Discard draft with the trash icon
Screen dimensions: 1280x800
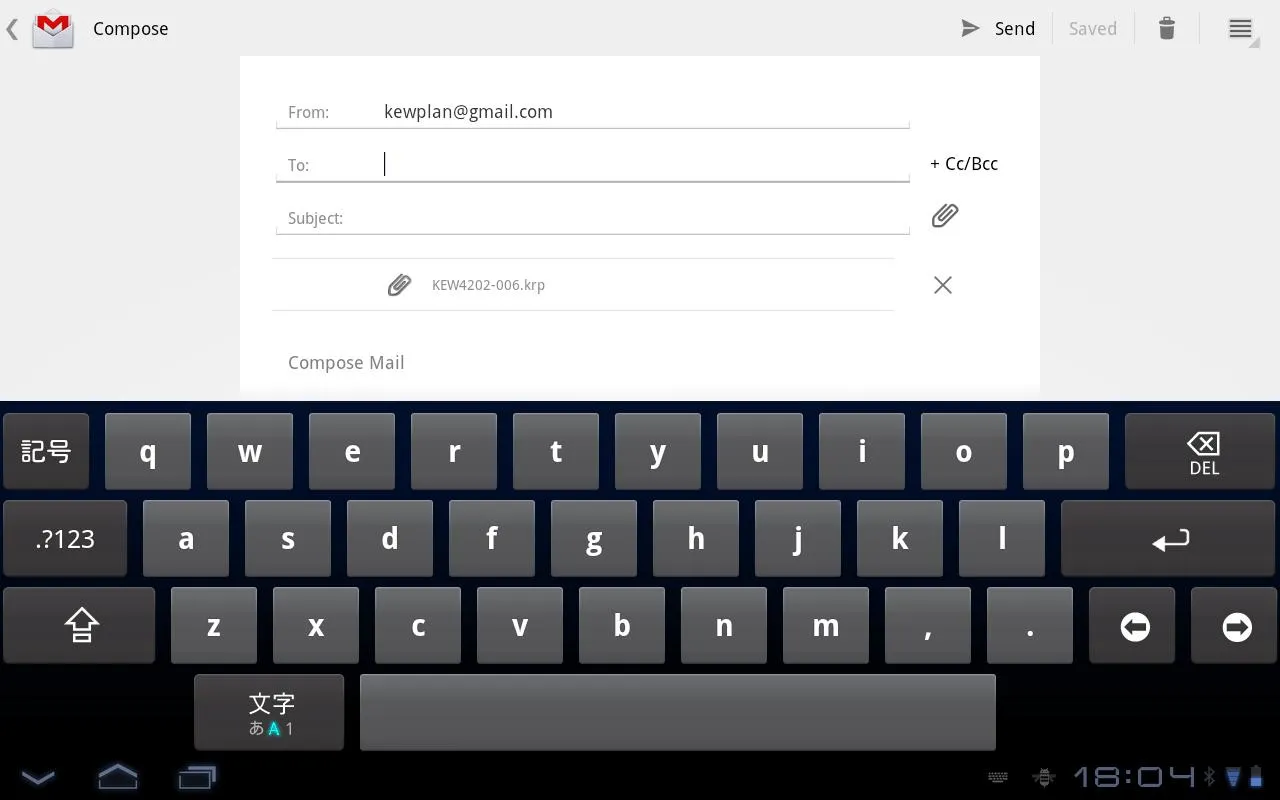1167,28
